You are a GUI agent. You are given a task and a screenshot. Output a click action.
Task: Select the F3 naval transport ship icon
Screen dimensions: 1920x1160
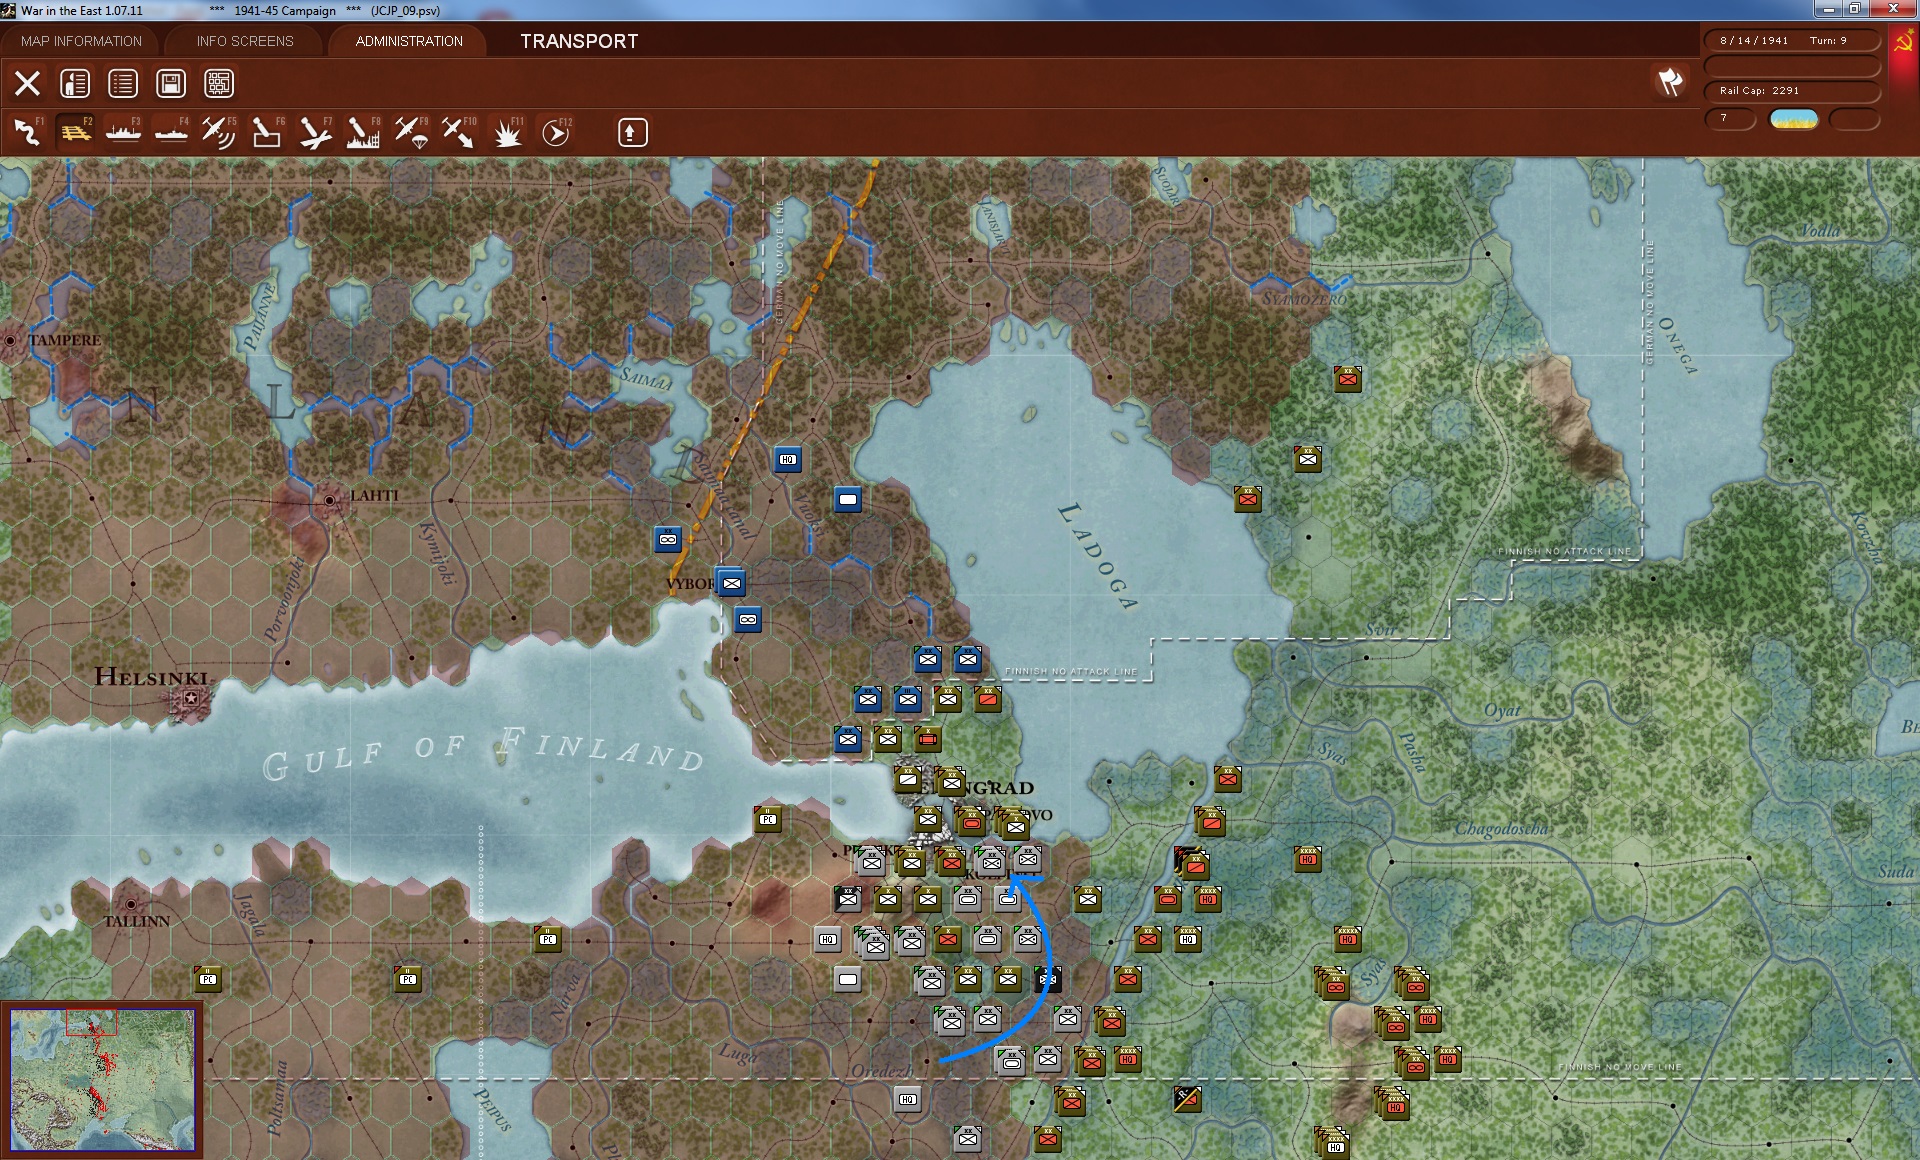(123, 132)
